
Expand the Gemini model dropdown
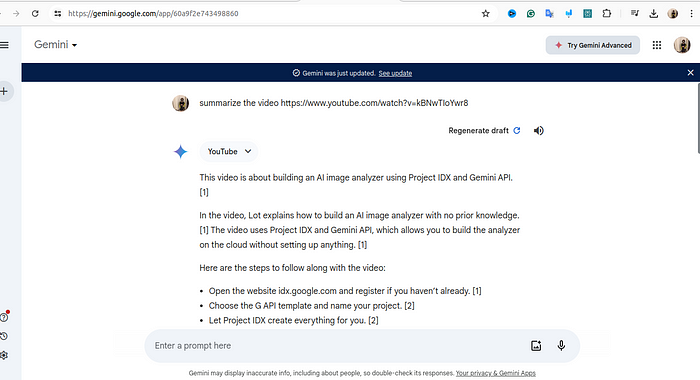pyautogui.click(x=56, y=45)
